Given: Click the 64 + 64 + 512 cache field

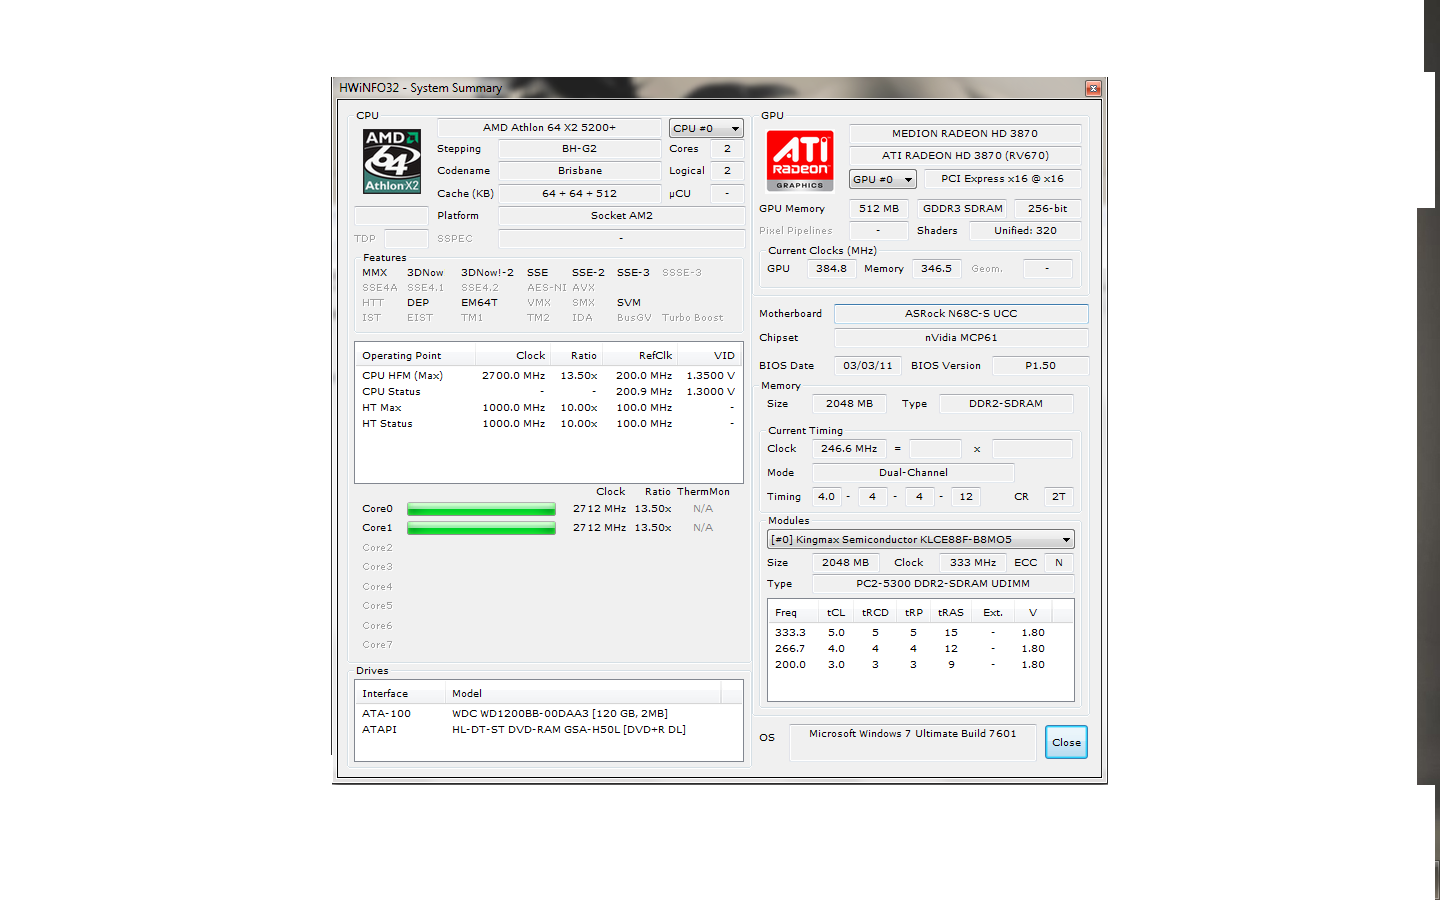Looking at the screenshot, I should (x=579, y=194).
